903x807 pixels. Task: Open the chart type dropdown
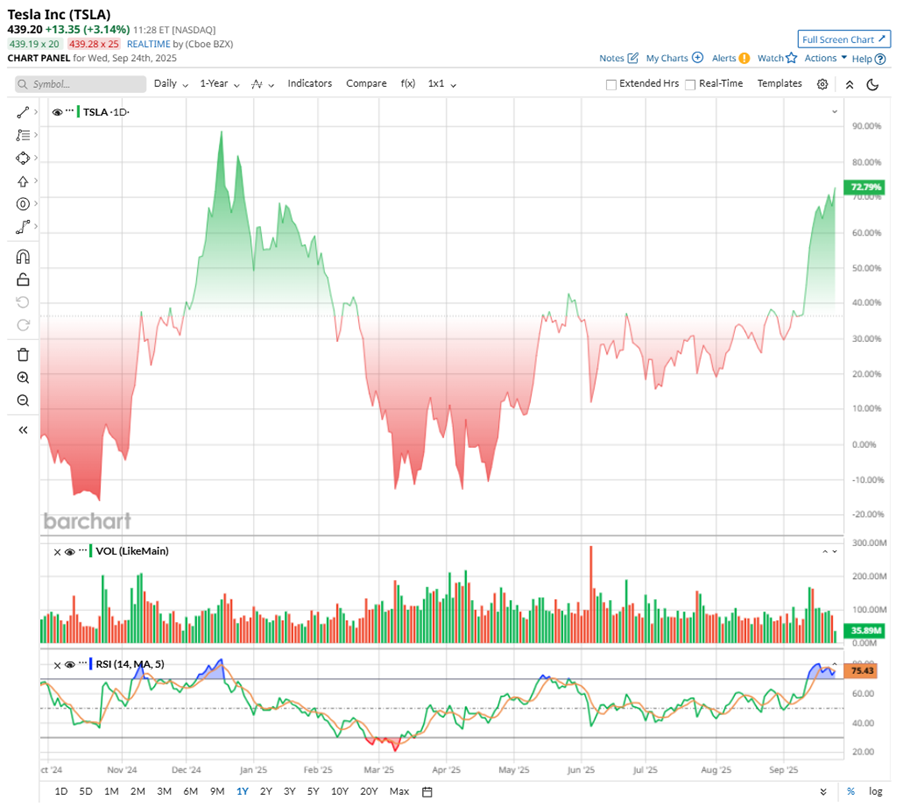263,85
